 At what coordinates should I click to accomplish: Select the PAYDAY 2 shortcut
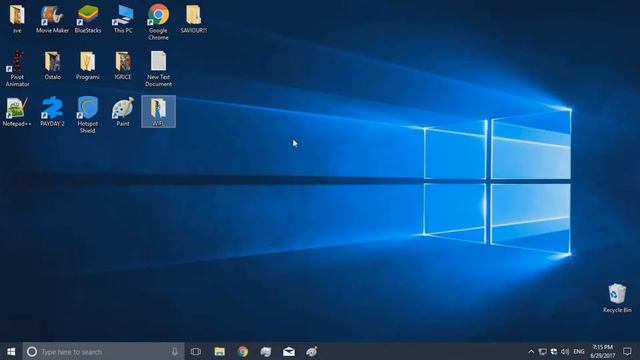(52, 112)
